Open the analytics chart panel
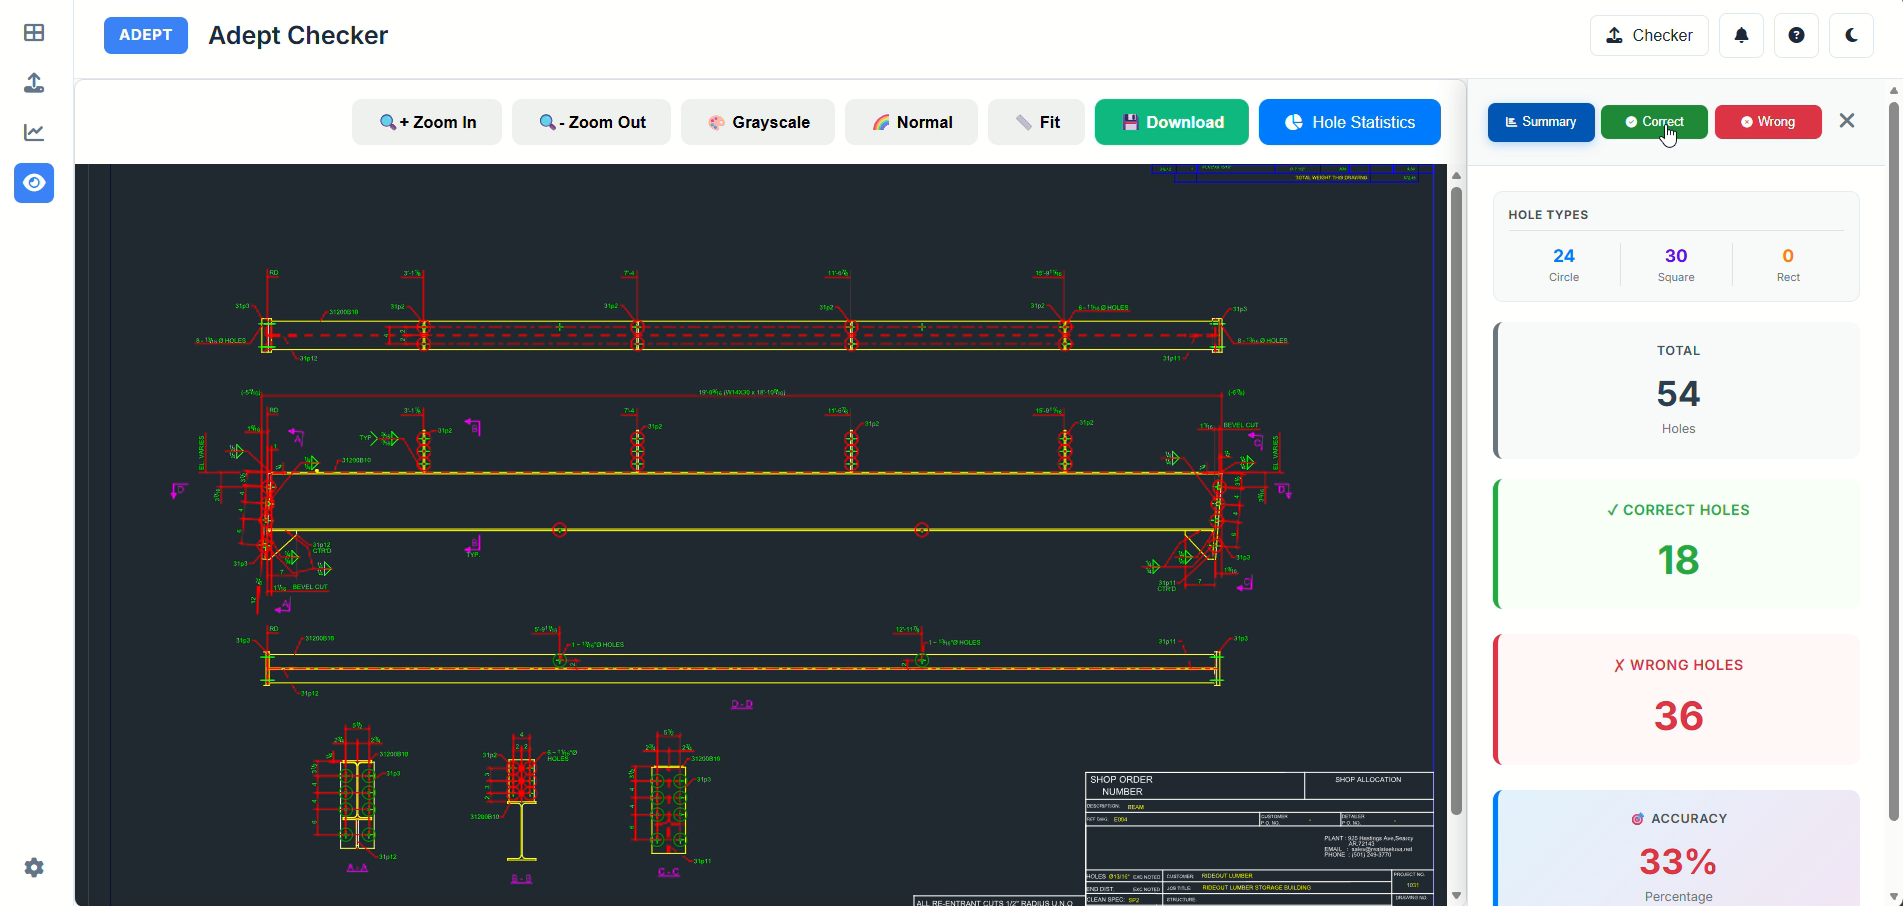The image size is (1903, 906). [x=33, y=132]
